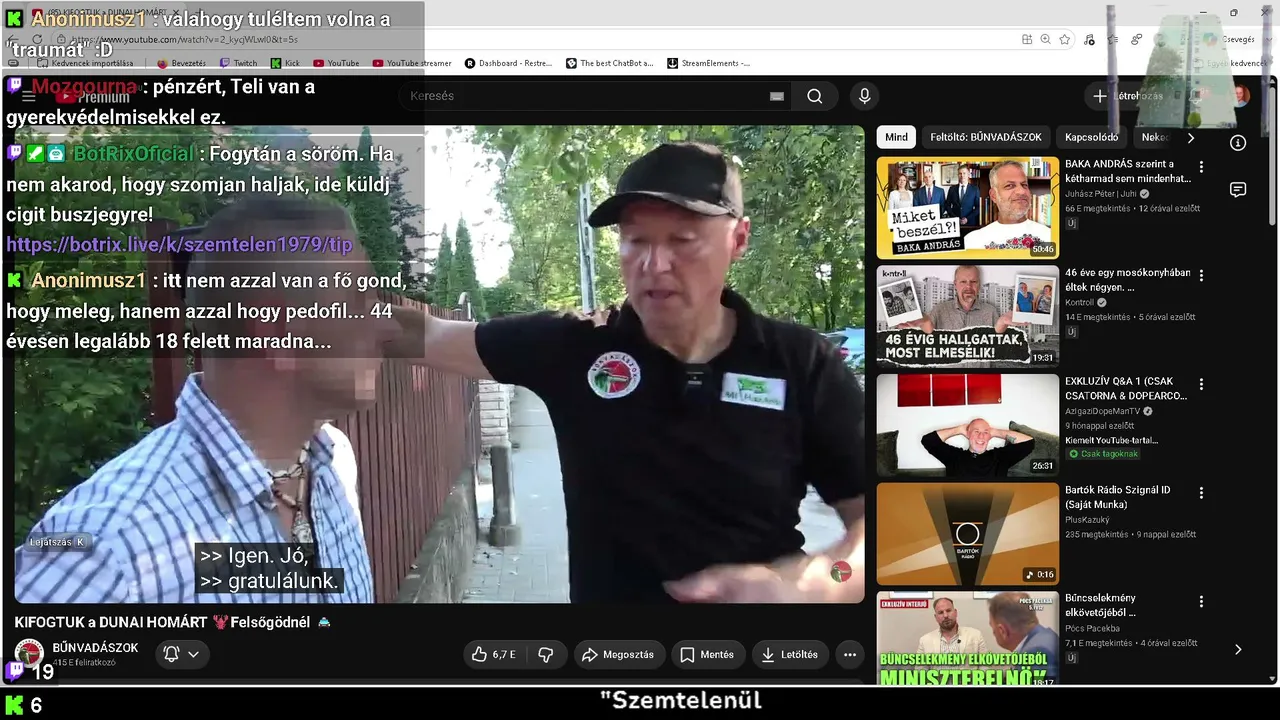Open video info panel icon

[x=1238, y=143]
